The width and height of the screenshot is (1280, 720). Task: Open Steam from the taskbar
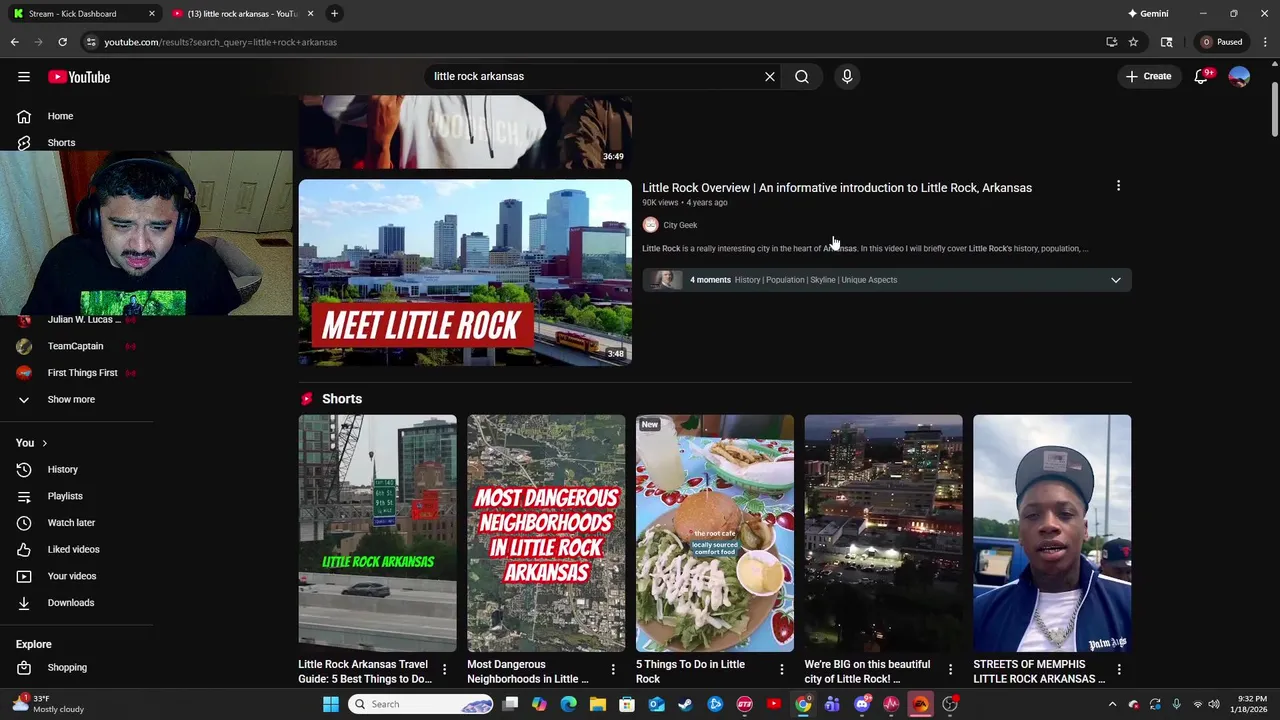coord(685,704)
